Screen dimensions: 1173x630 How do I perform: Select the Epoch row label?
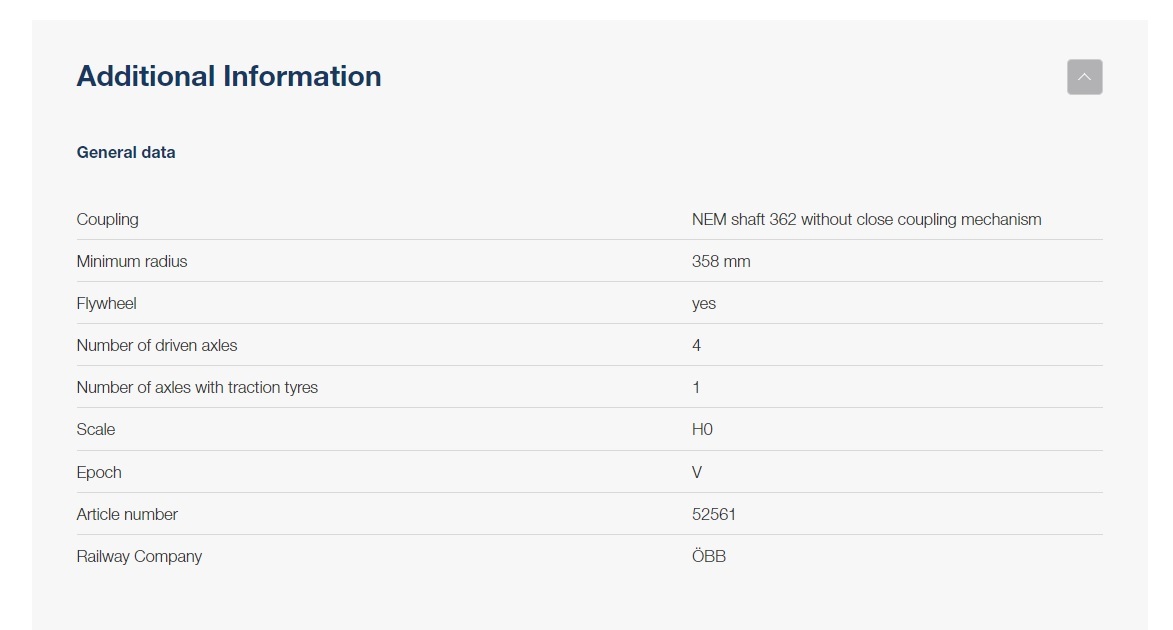coord(99,472)
